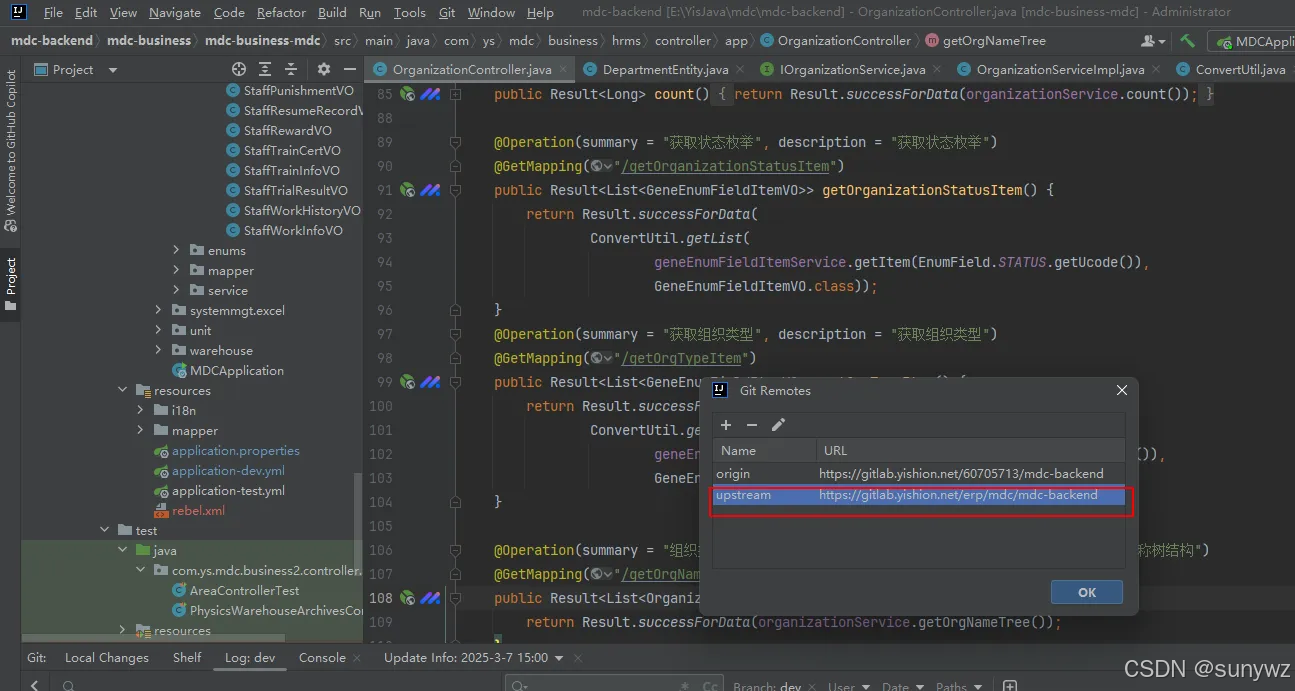Viewport: 1295px width, 691px height.
Task: Open the Git menu
Action: click(447, 13)
